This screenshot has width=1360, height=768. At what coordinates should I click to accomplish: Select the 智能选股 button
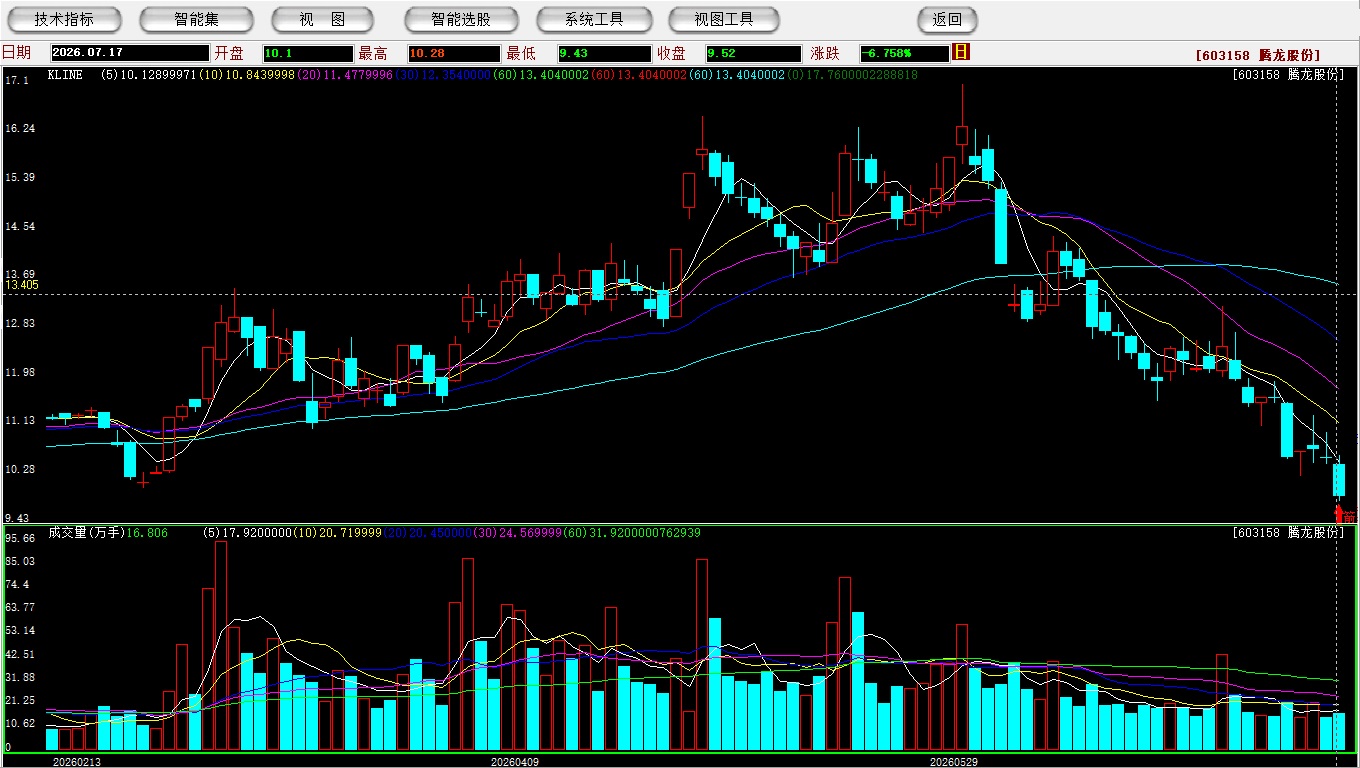click(x=461, y=20)
